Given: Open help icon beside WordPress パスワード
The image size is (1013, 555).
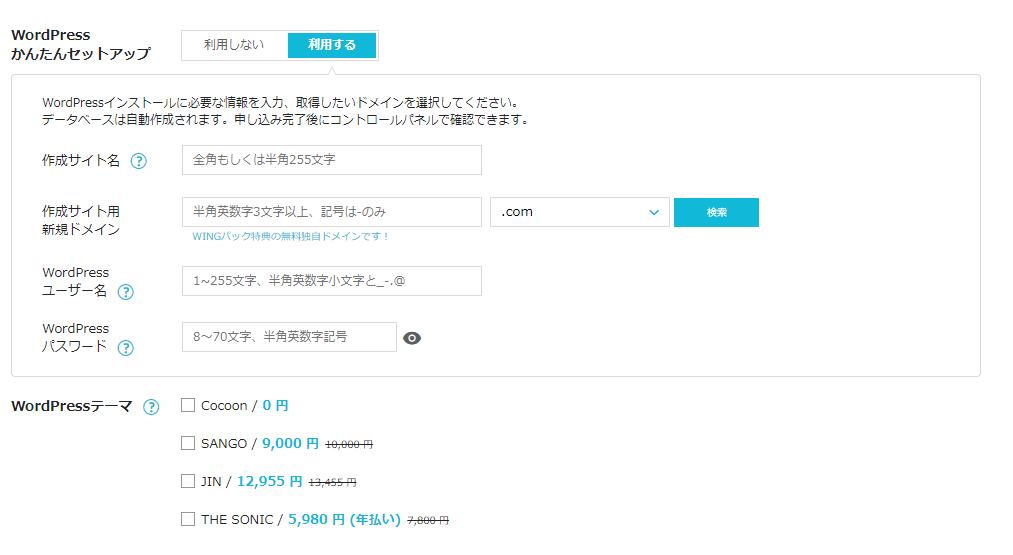Looking at the screenshot, I should coord(125,348).
